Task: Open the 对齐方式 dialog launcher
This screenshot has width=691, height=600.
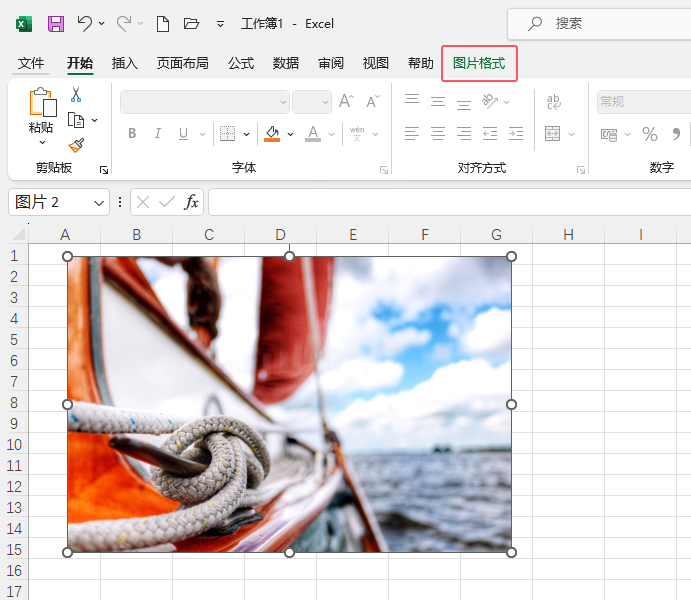Action: (x=581, y=170)
